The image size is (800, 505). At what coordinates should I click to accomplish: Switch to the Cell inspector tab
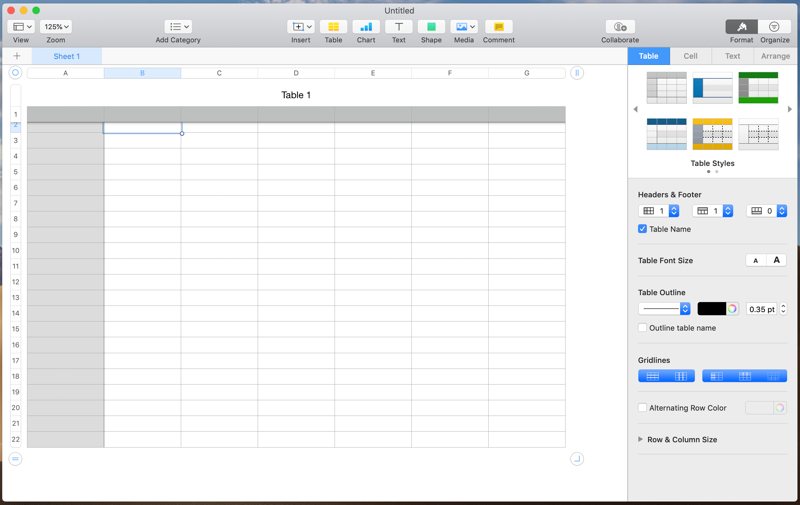(690, 56)
